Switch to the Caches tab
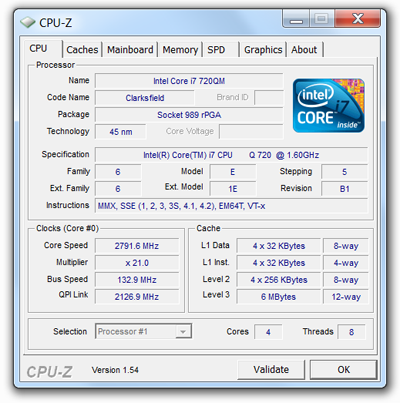 click(82, 50)
